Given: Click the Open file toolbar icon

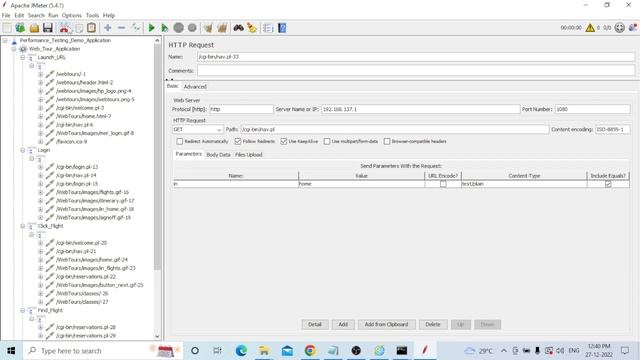Looking at the screenshot, I should 34,28.
